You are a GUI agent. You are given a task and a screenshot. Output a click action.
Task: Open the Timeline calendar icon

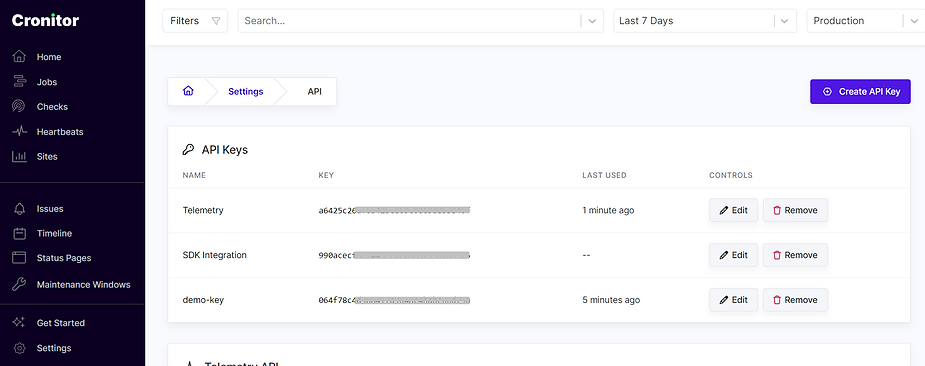click(19, 234)
